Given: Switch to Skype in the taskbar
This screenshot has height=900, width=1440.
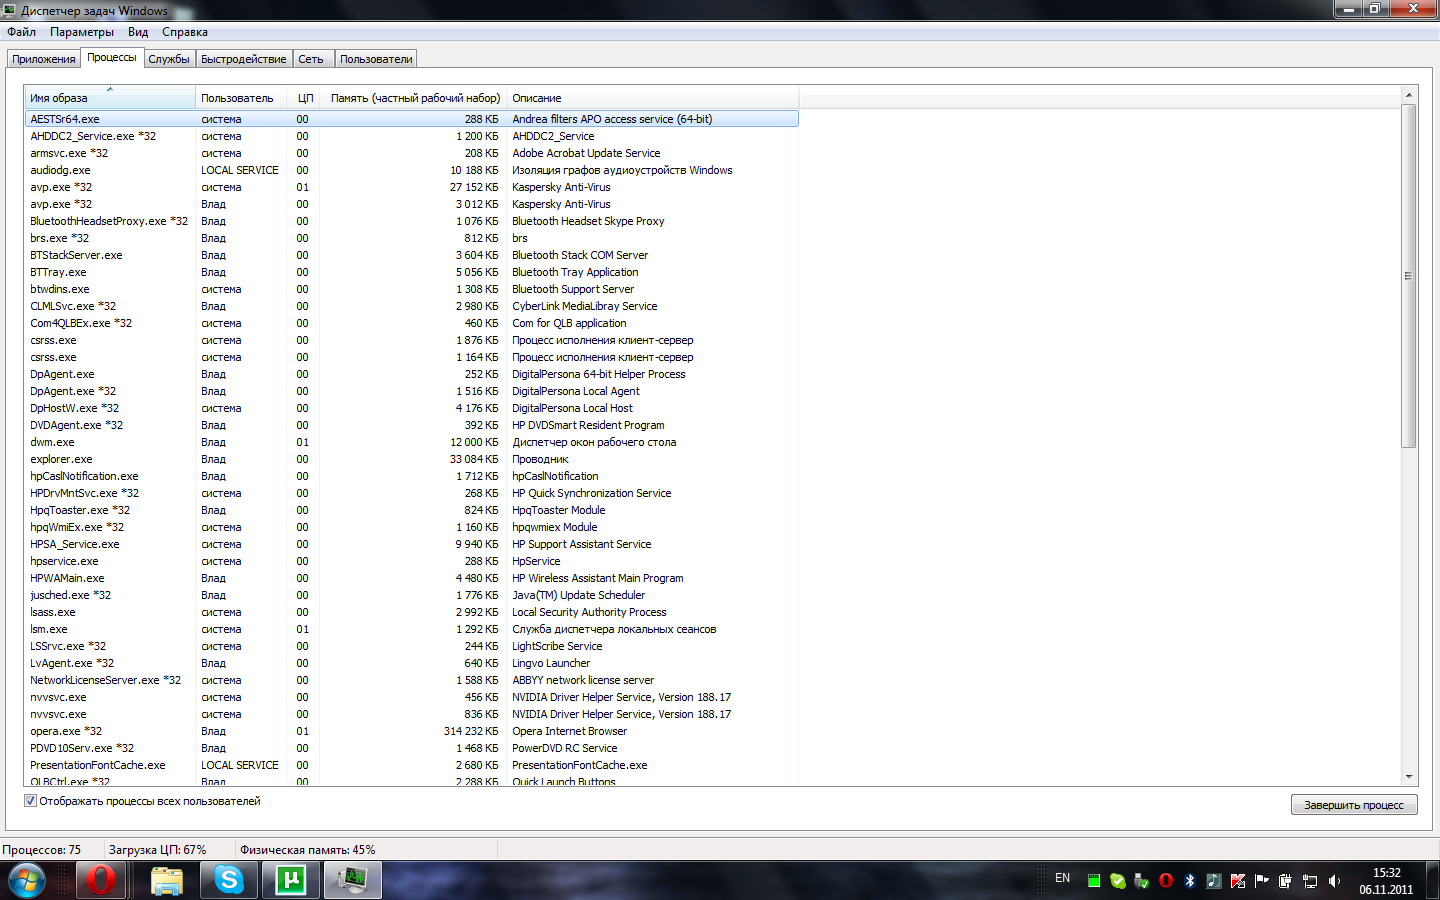Looking at the screenshot, I should tap(229, 880).
